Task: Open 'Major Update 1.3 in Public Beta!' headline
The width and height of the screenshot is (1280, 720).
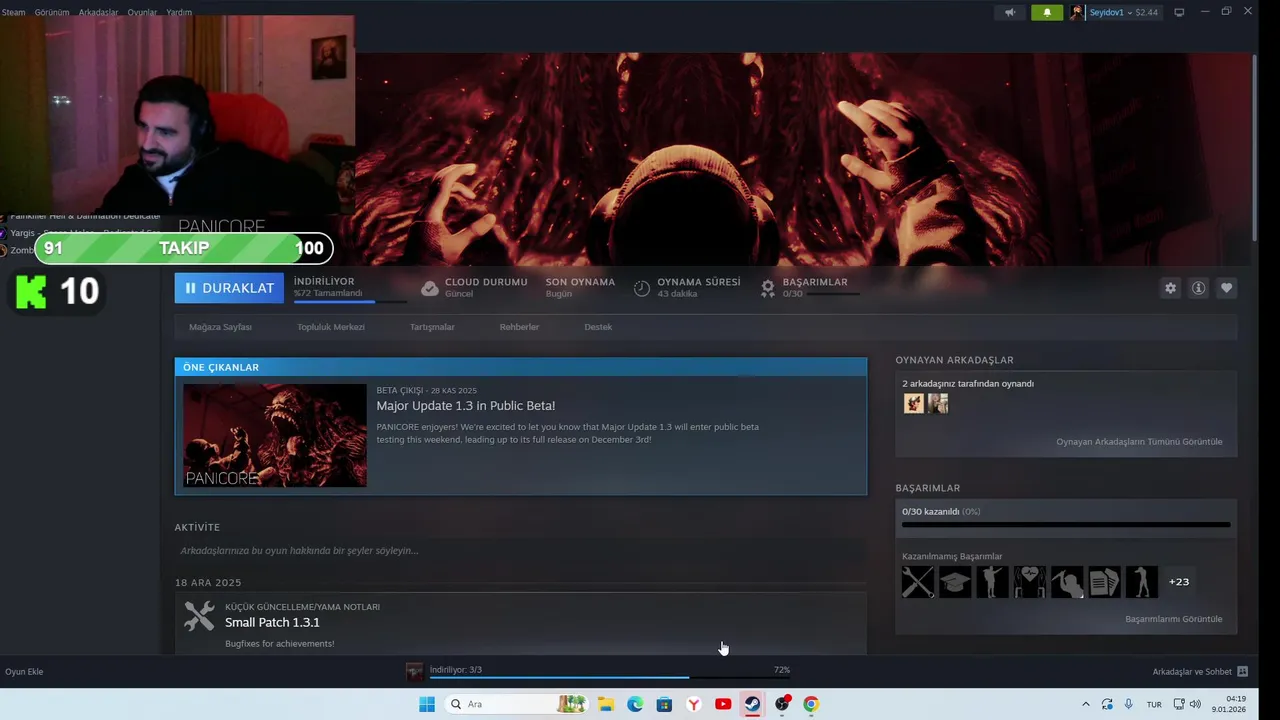Action: (x=465, y=406)
